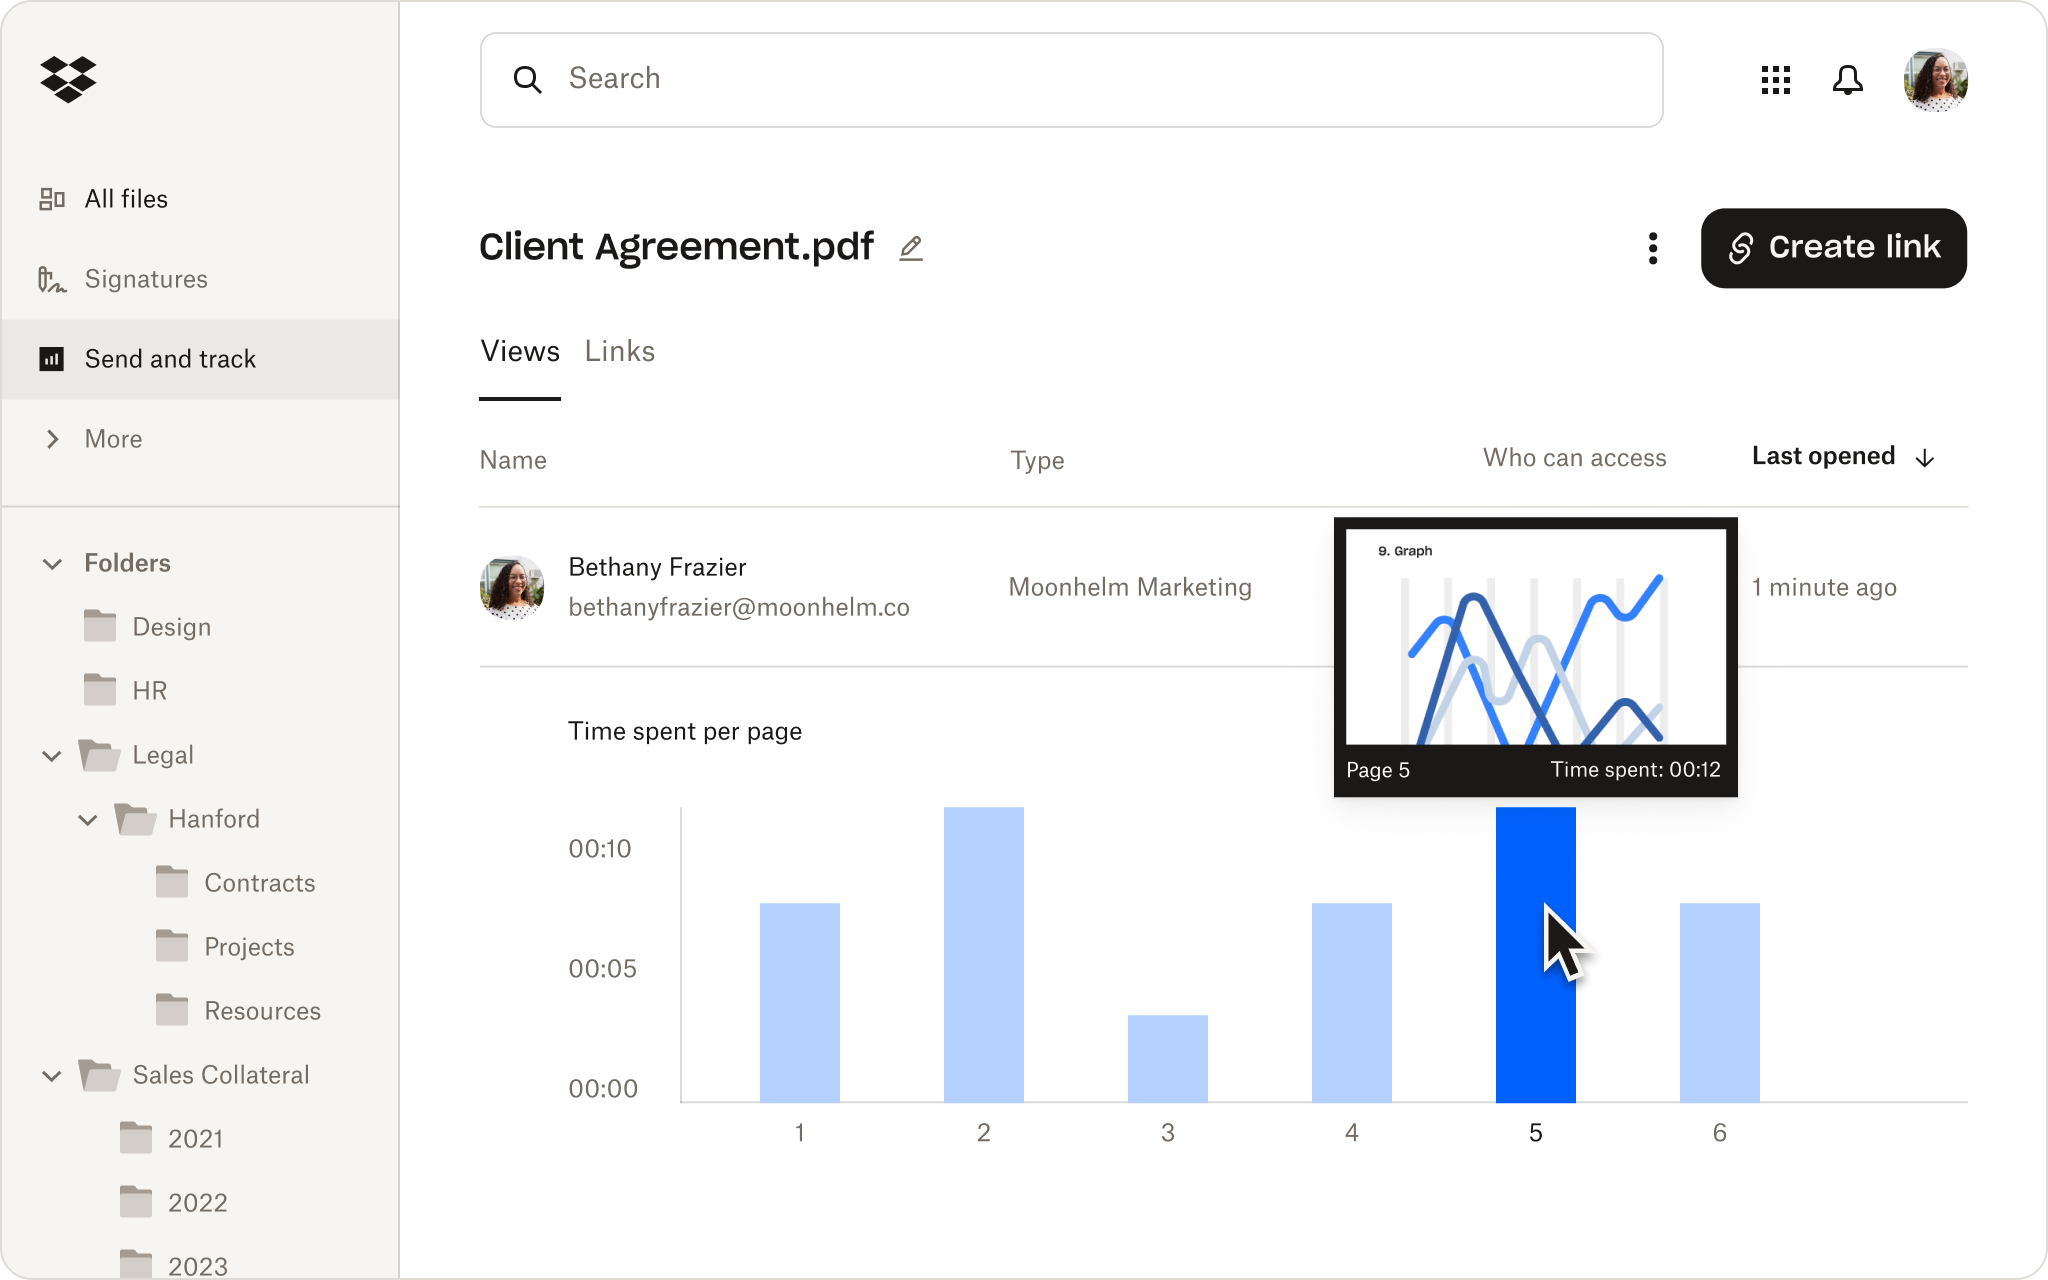Viewport: 2048px width, 1280px height.
Task: Click the Send and track icon in sidebar
Action: 50,358
